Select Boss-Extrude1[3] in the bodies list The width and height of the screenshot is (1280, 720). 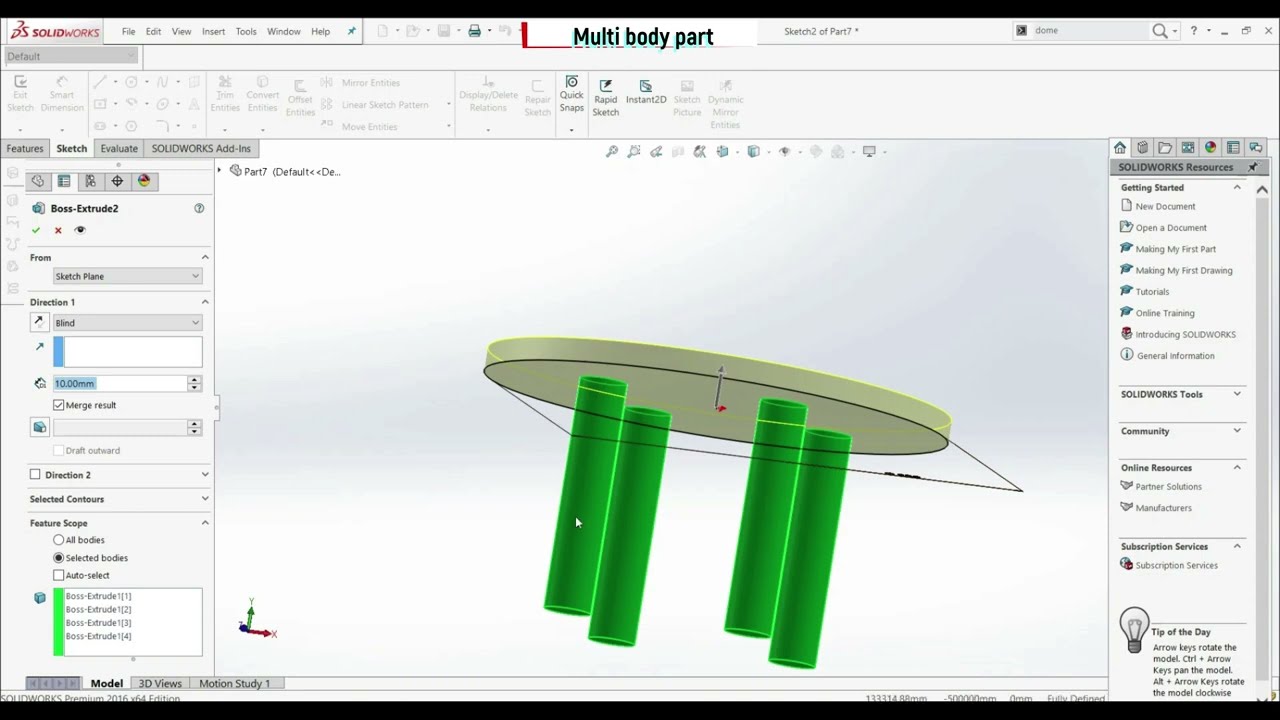coord(98,623)
